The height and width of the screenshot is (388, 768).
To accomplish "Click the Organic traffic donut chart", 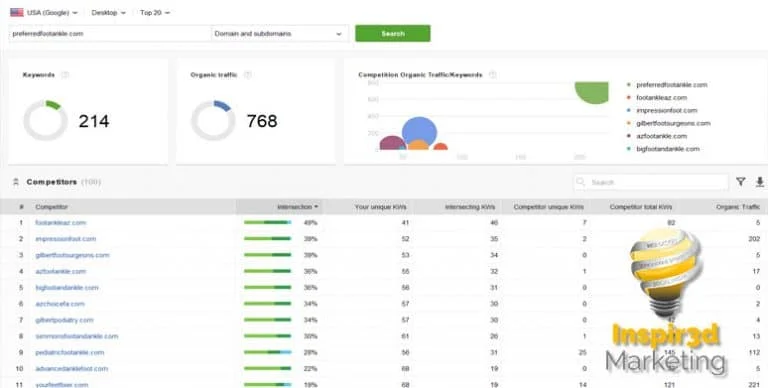I will coord(213,121).
